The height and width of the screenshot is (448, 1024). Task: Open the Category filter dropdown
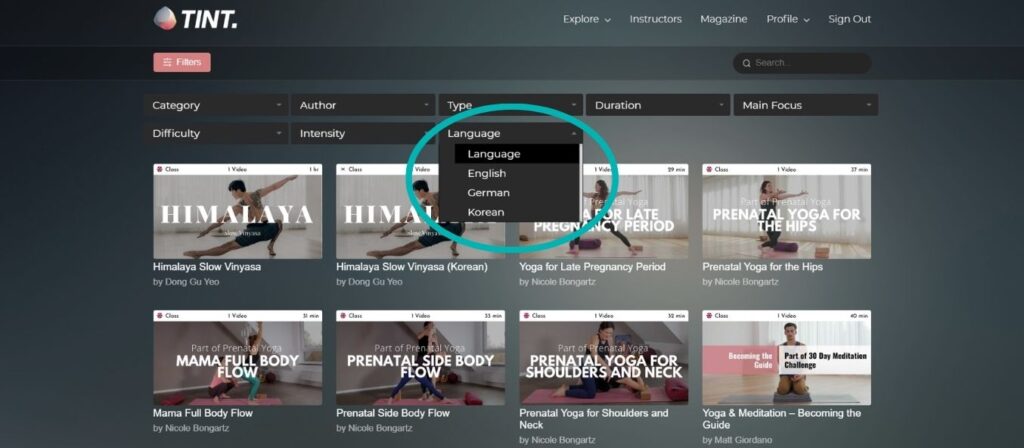(x=218, y=105)
